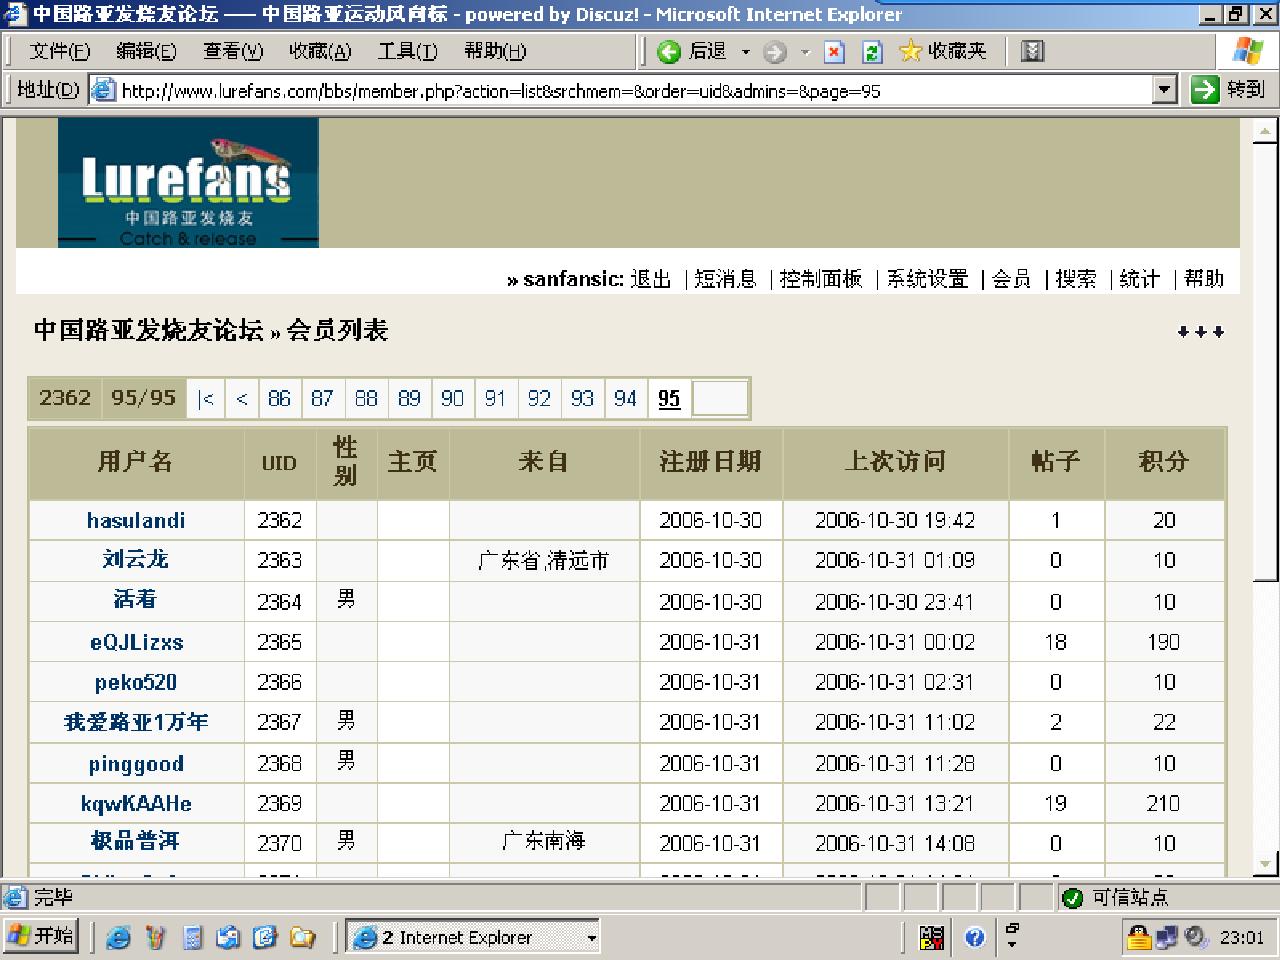This screenshot has height=960, width=1280.
Task: Click the vertical scrollbar up arrow
Action: tap(1265, 131)
